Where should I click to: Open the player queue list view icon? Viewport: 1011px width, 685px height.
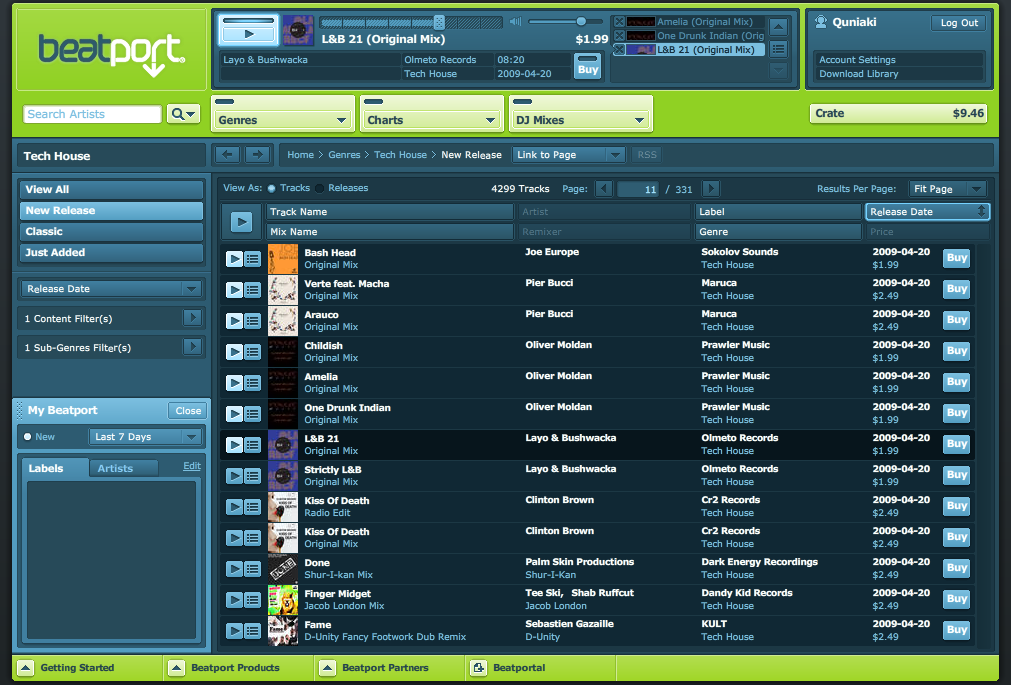coord(779,48)
